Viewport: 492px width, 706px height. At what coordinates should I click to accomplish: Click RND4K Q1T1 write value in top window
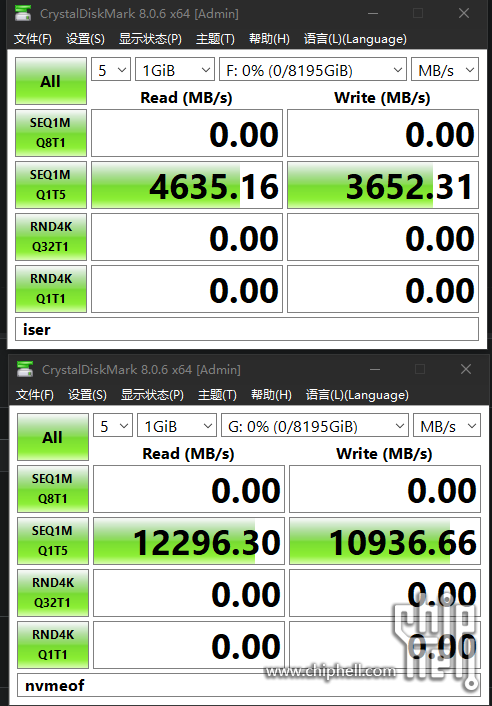pos(383,289)
